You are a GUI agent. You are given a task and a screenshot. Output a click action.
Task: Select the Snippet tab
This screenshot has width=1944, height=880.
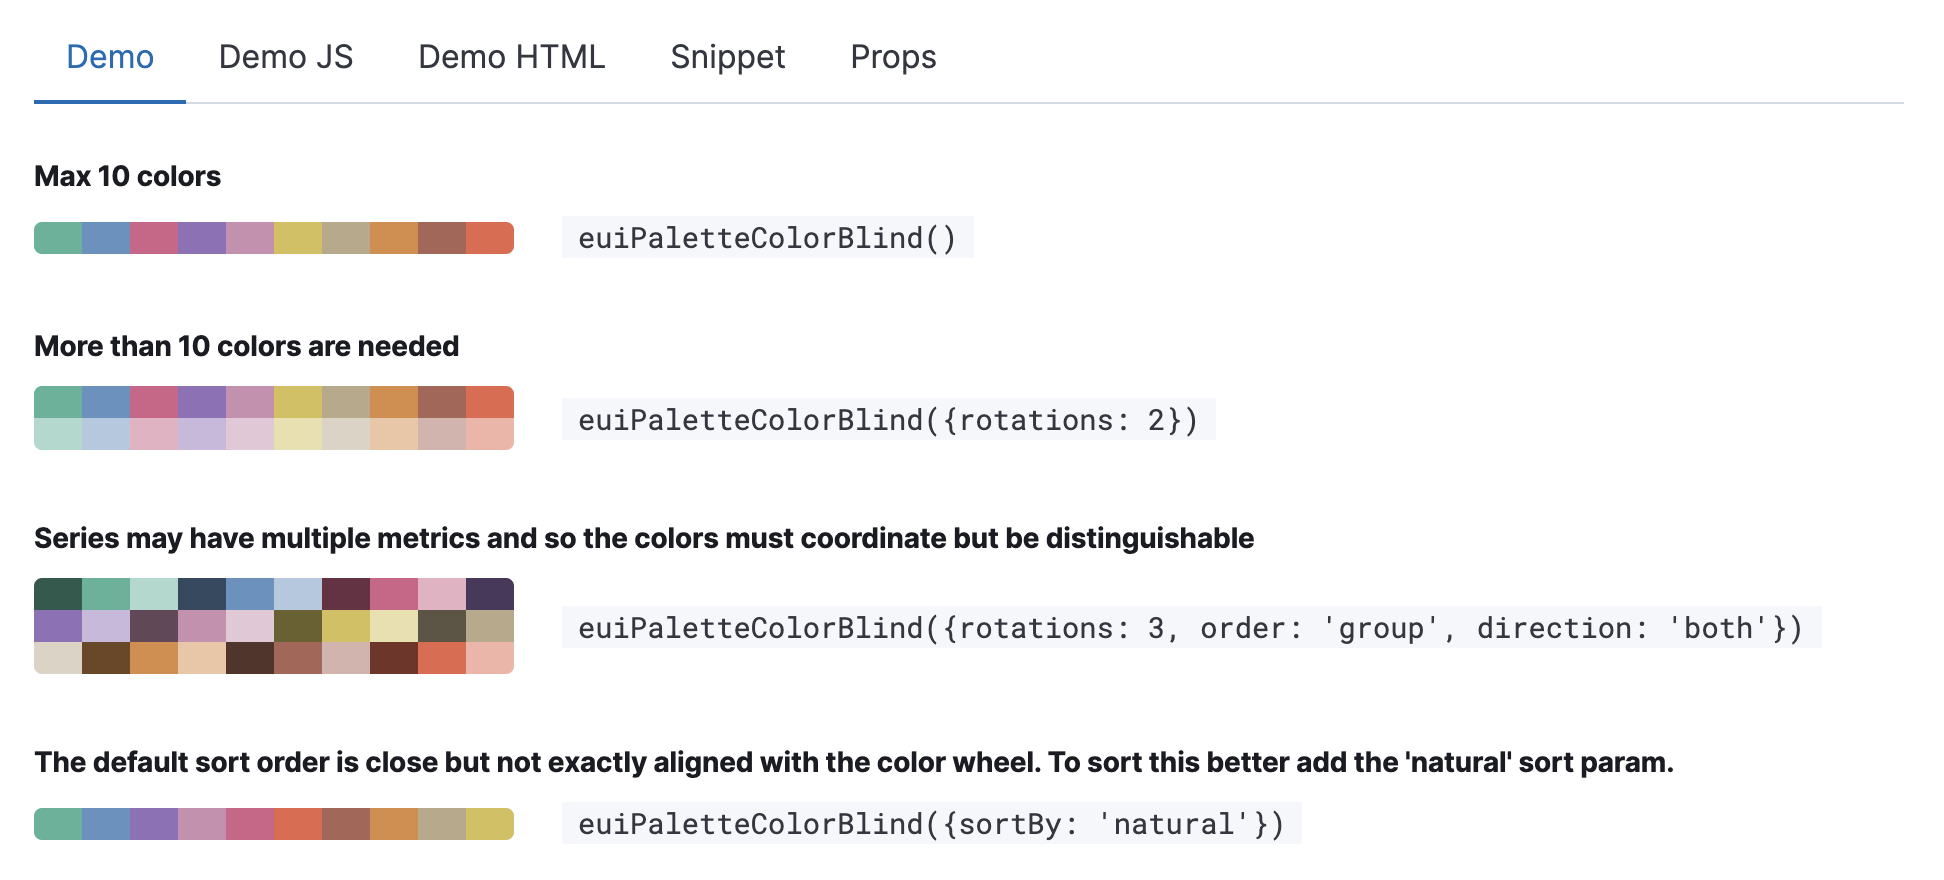[727, 57]
